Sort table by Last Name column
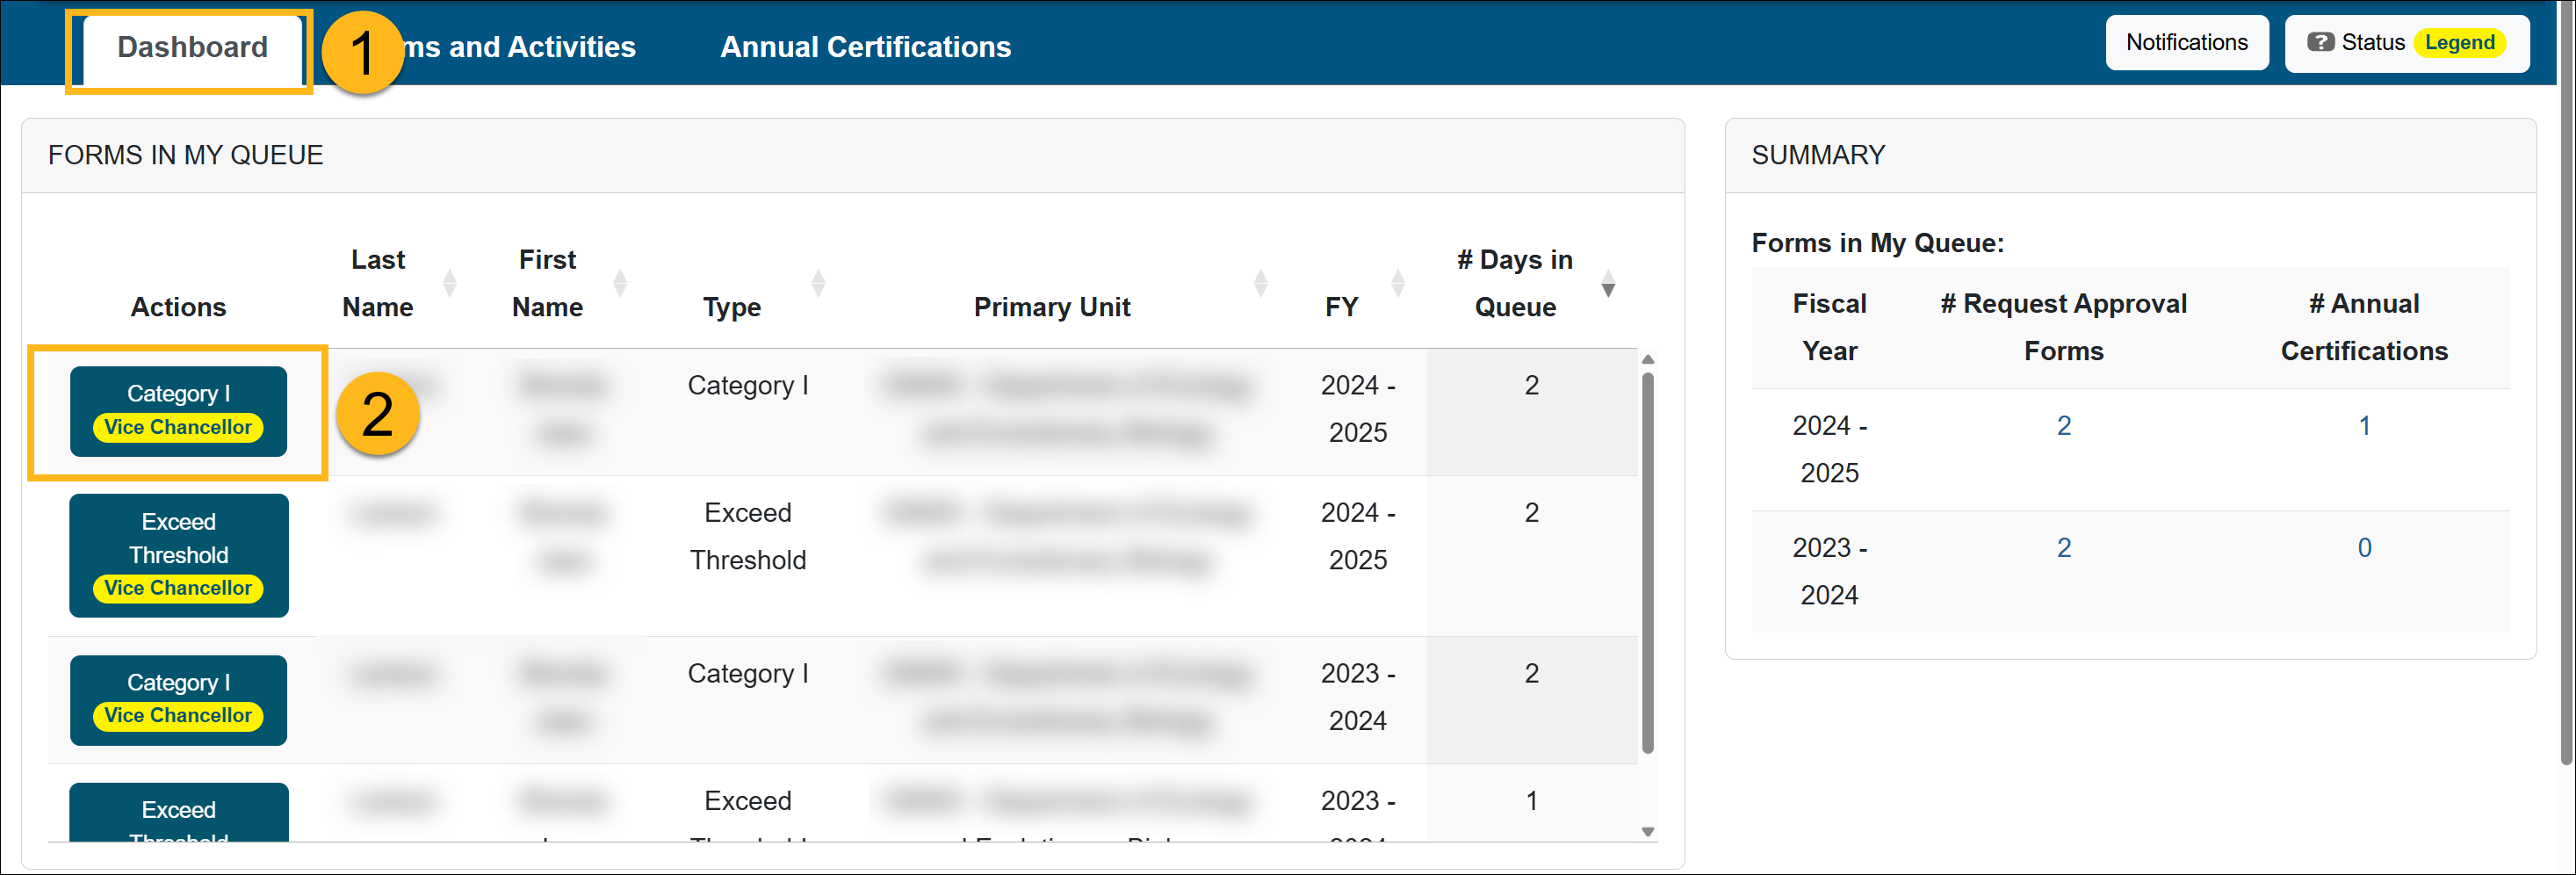Screen dimensions: 2576x875 coord(449,284)
